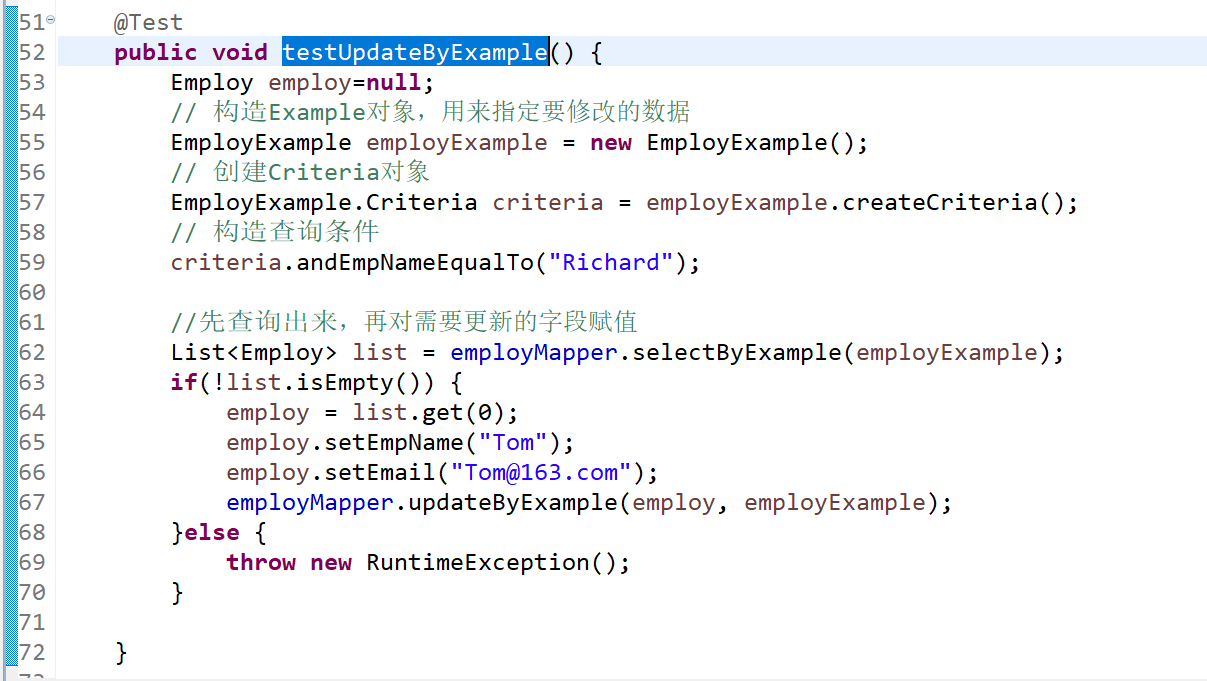Click 'throw' keyword on line 69

tap(261, 562)
